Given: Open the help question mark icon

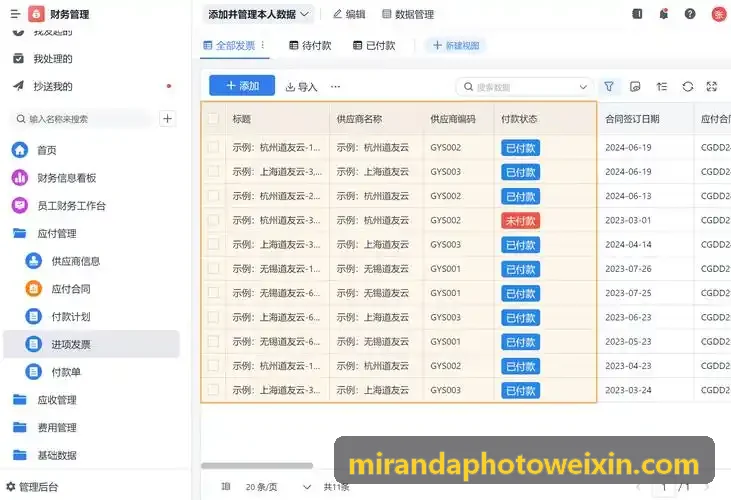Looking at the screenshot, I should pos(690,14).
